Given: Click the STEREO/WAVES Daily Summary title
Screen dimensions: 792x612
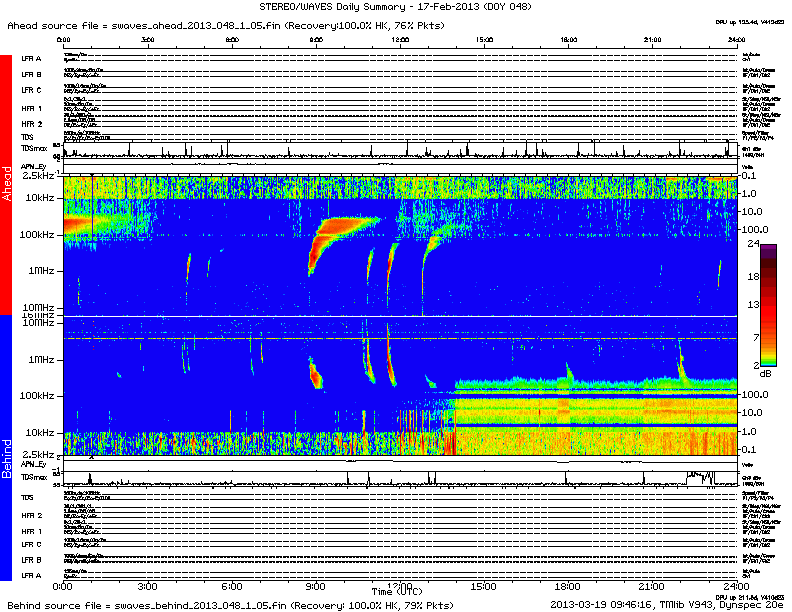Looking at the screenshot, I should (x=395, y=8).
